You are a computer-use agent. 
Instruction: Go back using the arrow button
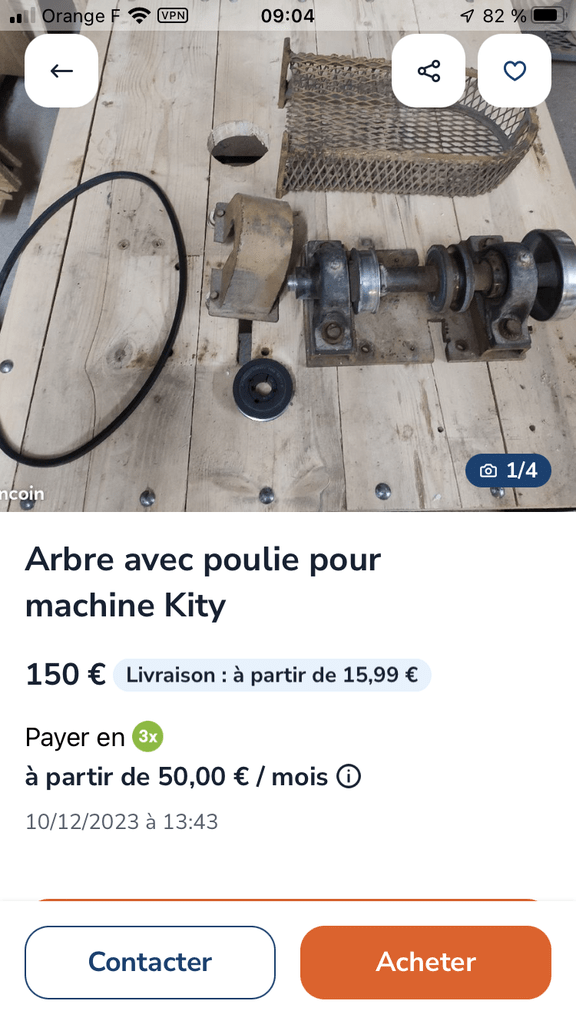[61, 71]
